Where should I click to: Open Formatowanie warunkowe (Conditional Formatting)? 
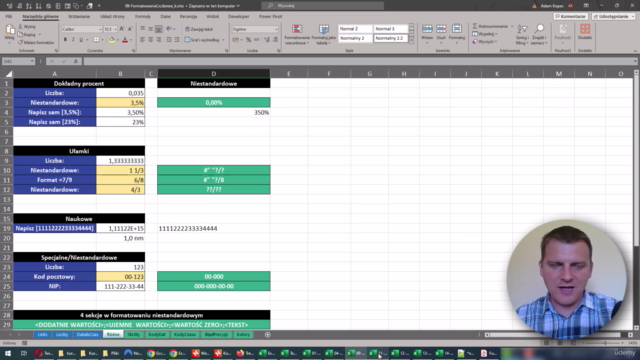coord(297,34)
